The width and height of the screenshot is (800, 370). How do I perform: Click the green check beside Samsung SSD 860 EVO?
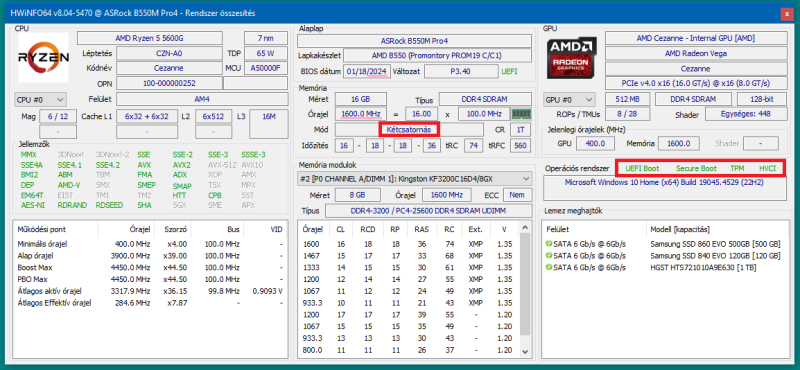click(549, 244)
